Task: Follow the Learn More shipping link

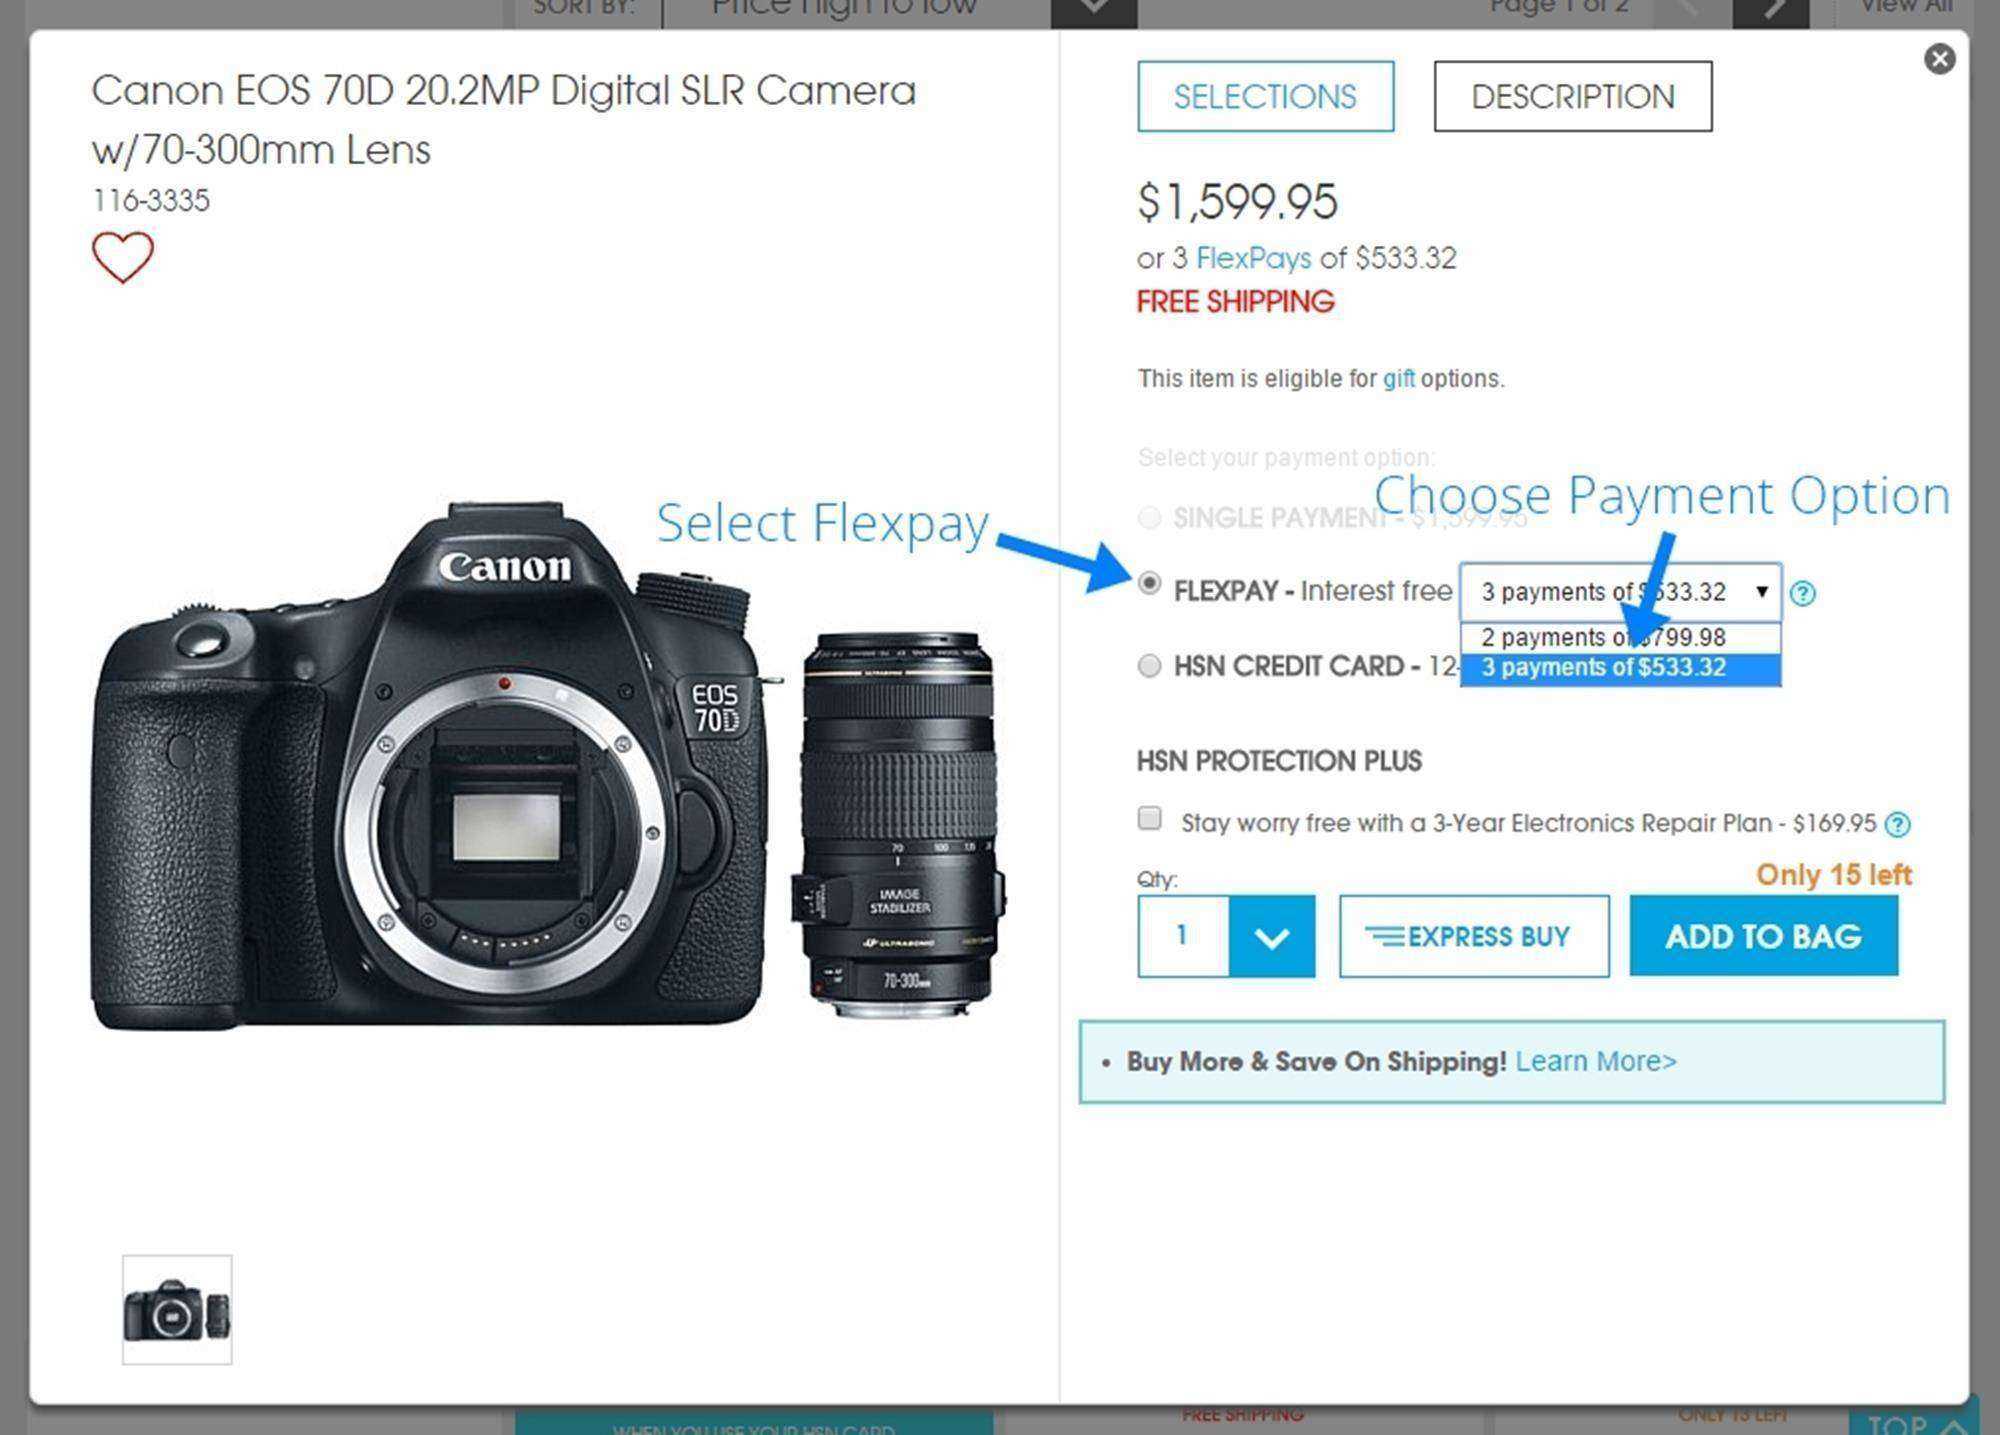Action: pyautogui.click(x=1596, y=1061)
